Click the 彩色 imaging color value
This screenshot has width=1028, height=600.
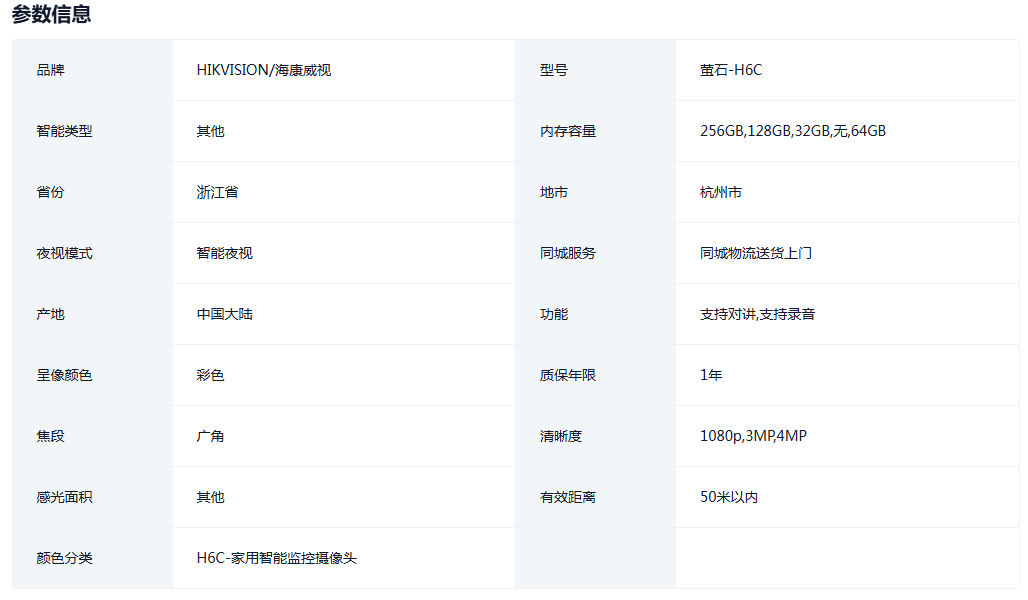(x=210, y=375)
